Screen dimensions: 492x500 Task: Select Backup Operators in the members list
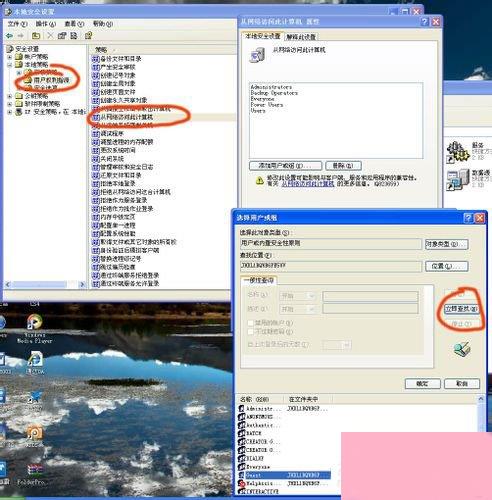click(274, 93)
